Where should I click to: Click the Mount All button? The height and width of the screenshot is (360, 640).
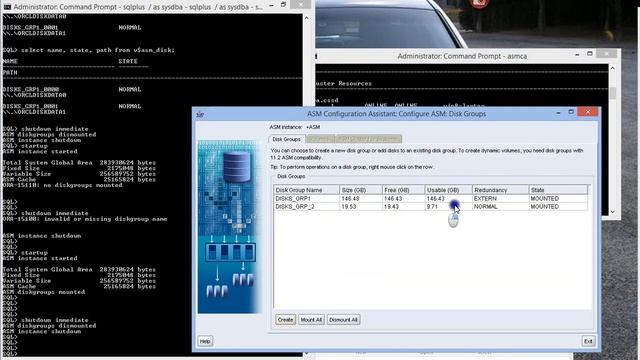pos(311,320)
